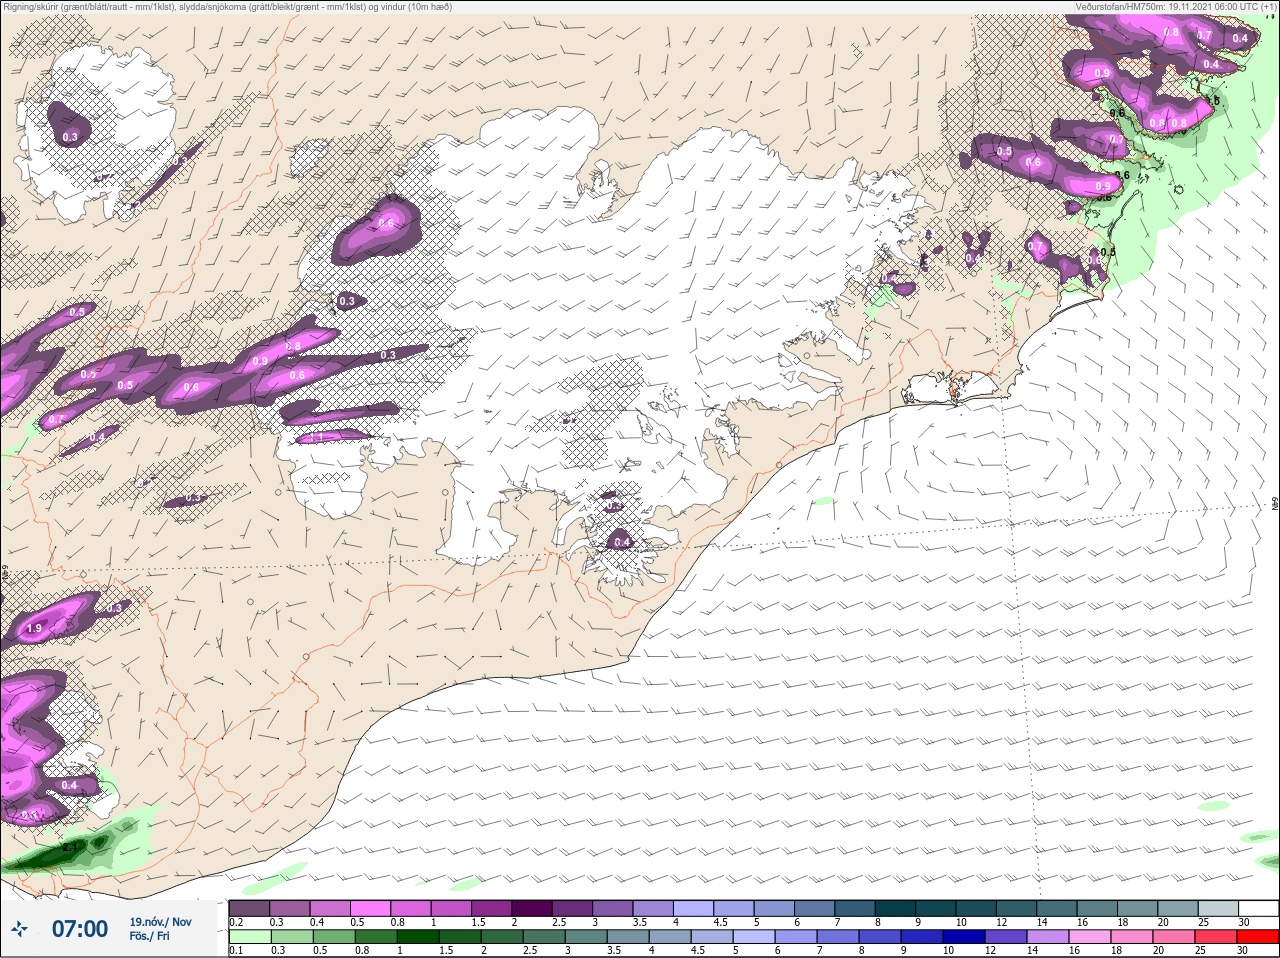The width and height of the screenshot is (1280, 958).
Task: Click the 1.9 precipitation value on the map
Action: click(x=34, y=628)
